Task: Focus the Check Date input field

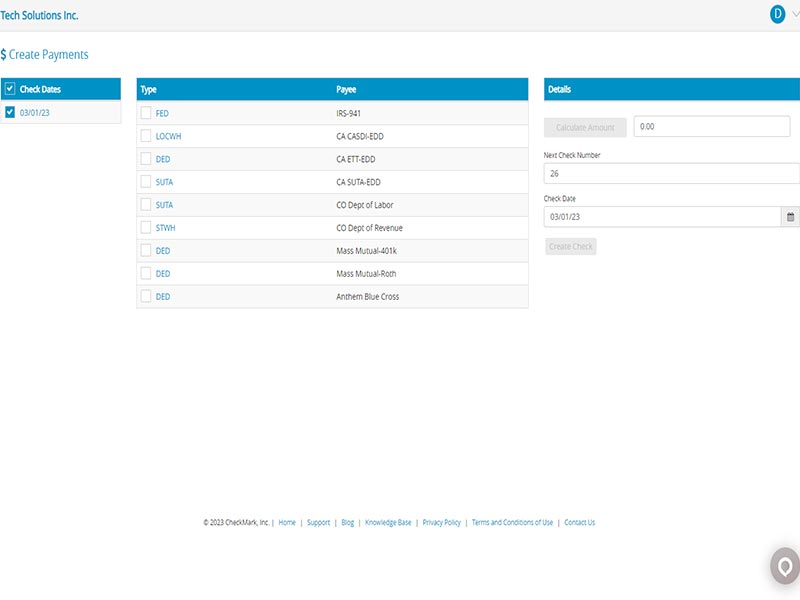Action: tap(660, 216)
